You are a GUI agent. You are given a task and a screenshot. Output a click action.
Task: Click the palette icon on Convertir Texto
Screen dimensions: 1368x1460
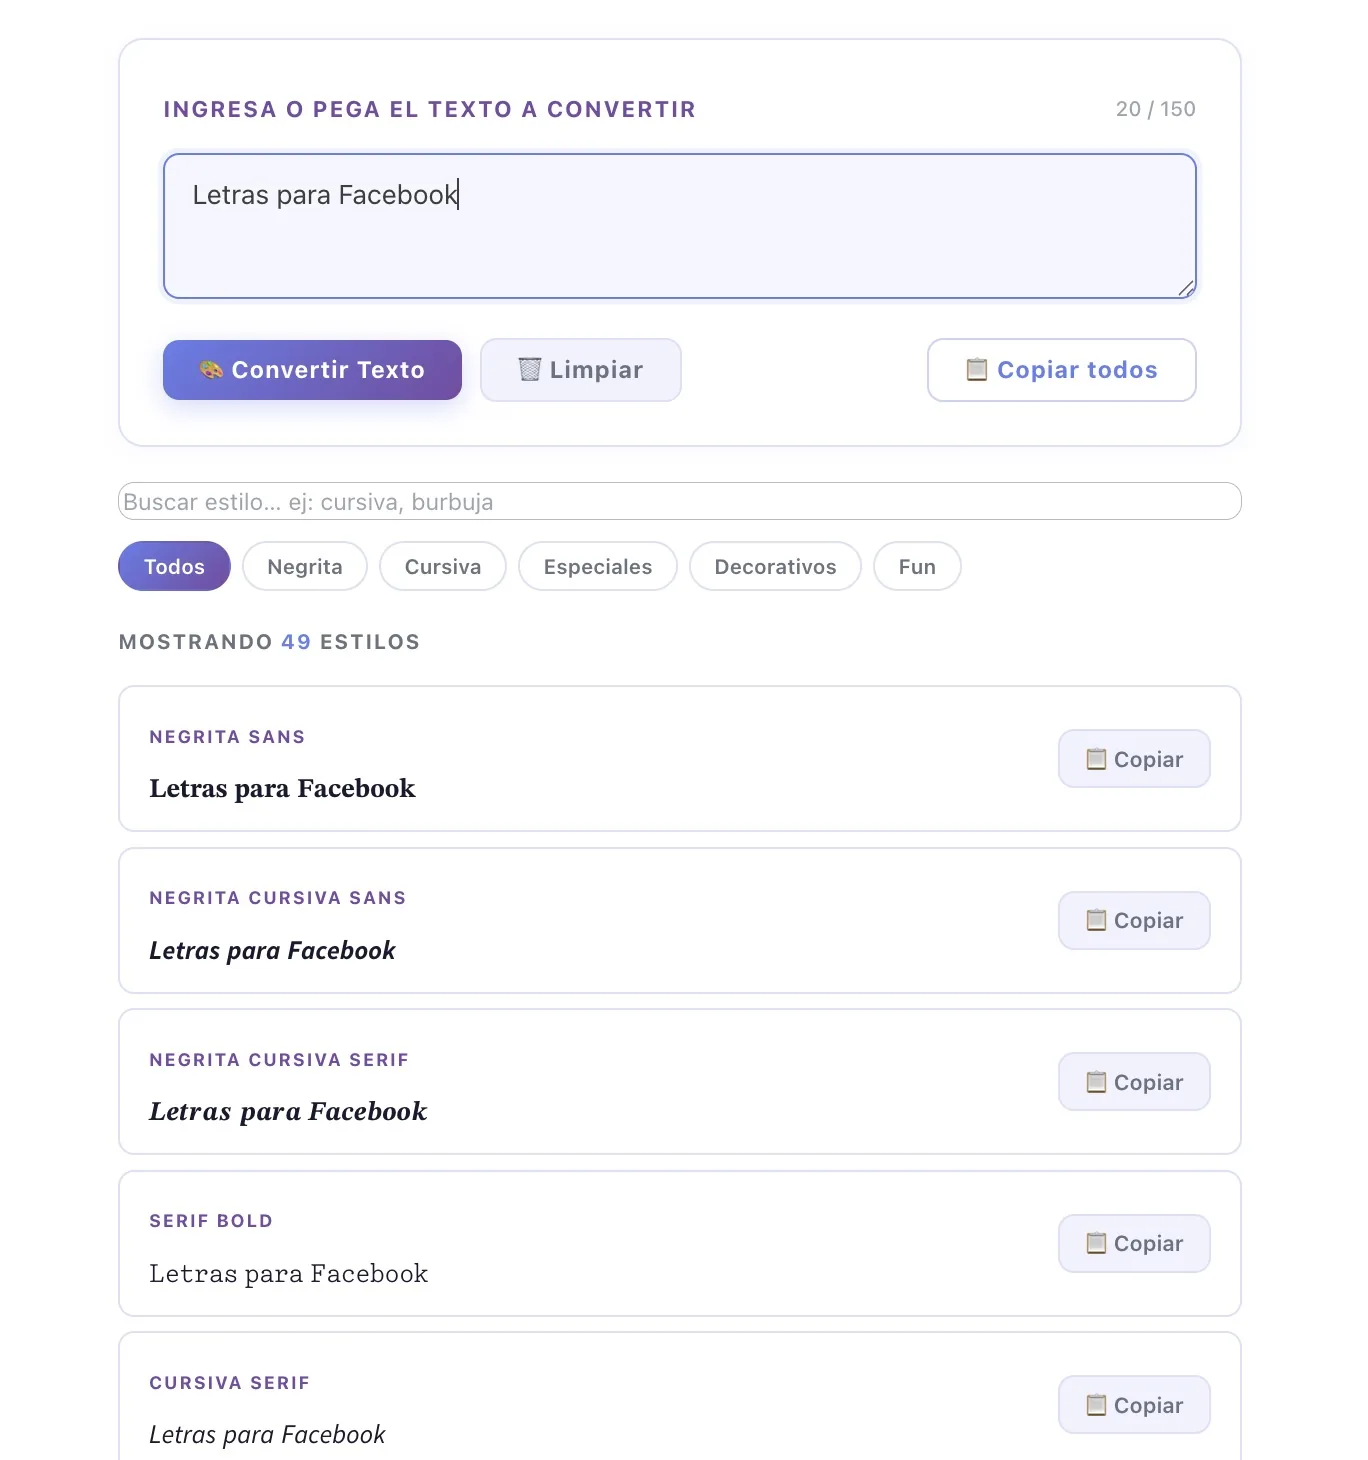210,370
